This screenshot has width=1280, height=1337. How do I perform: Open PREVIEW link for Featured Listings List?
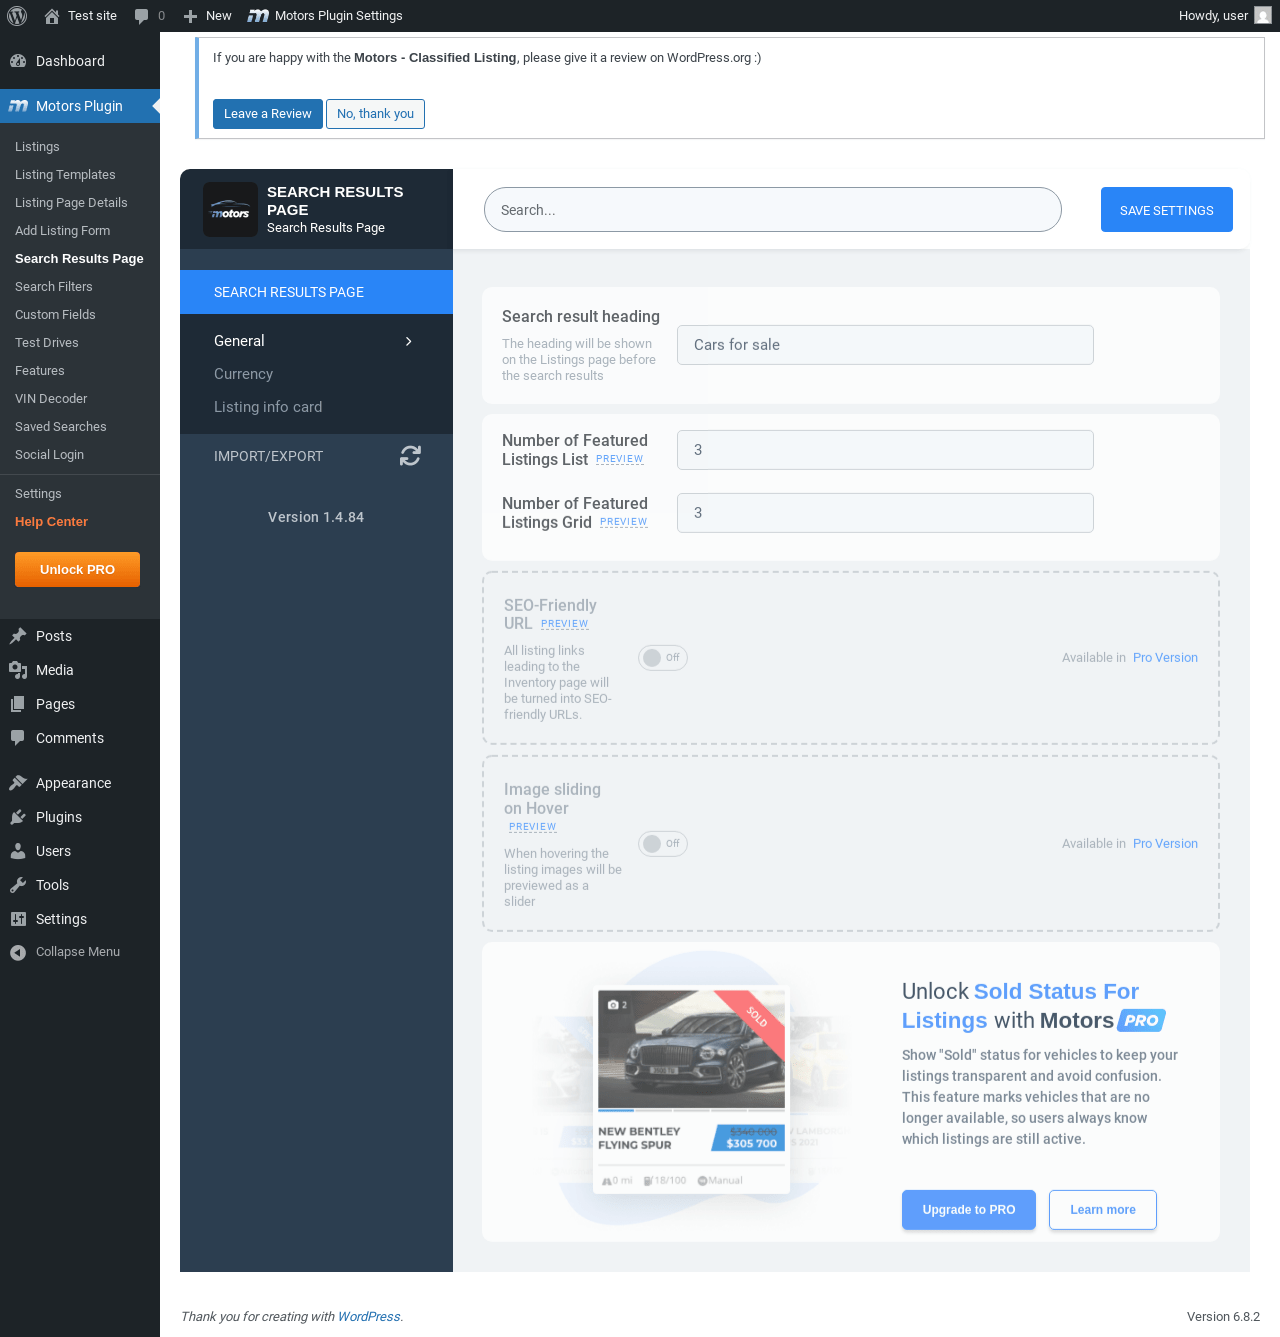click(x=620, y=460)
